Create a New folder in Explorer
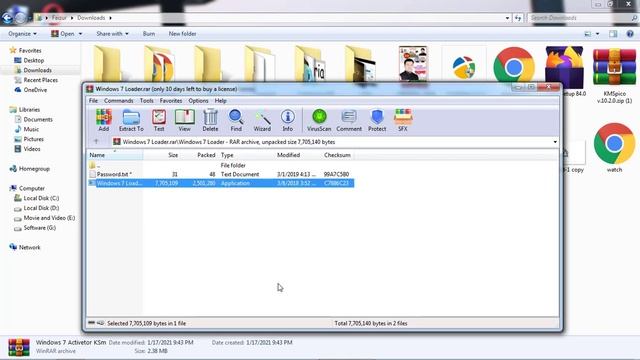Screen dimensions: 640x360 point(182,34)
